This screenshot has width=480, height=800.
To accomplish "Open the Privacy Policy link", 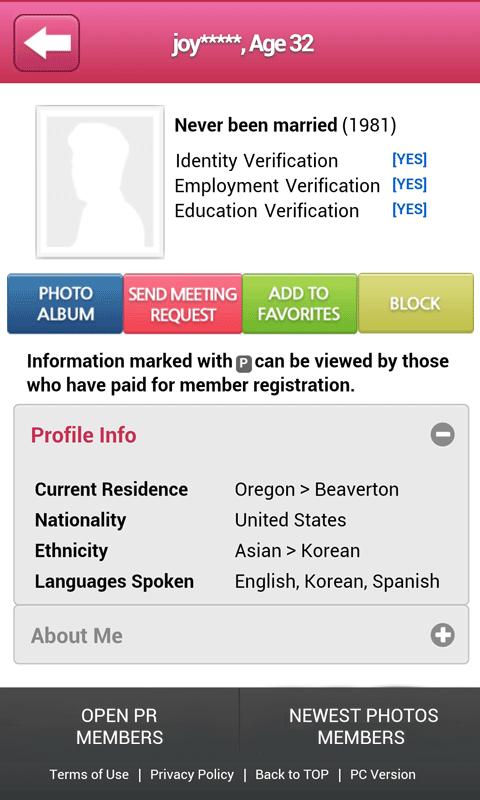I will [x=192, y=774].
